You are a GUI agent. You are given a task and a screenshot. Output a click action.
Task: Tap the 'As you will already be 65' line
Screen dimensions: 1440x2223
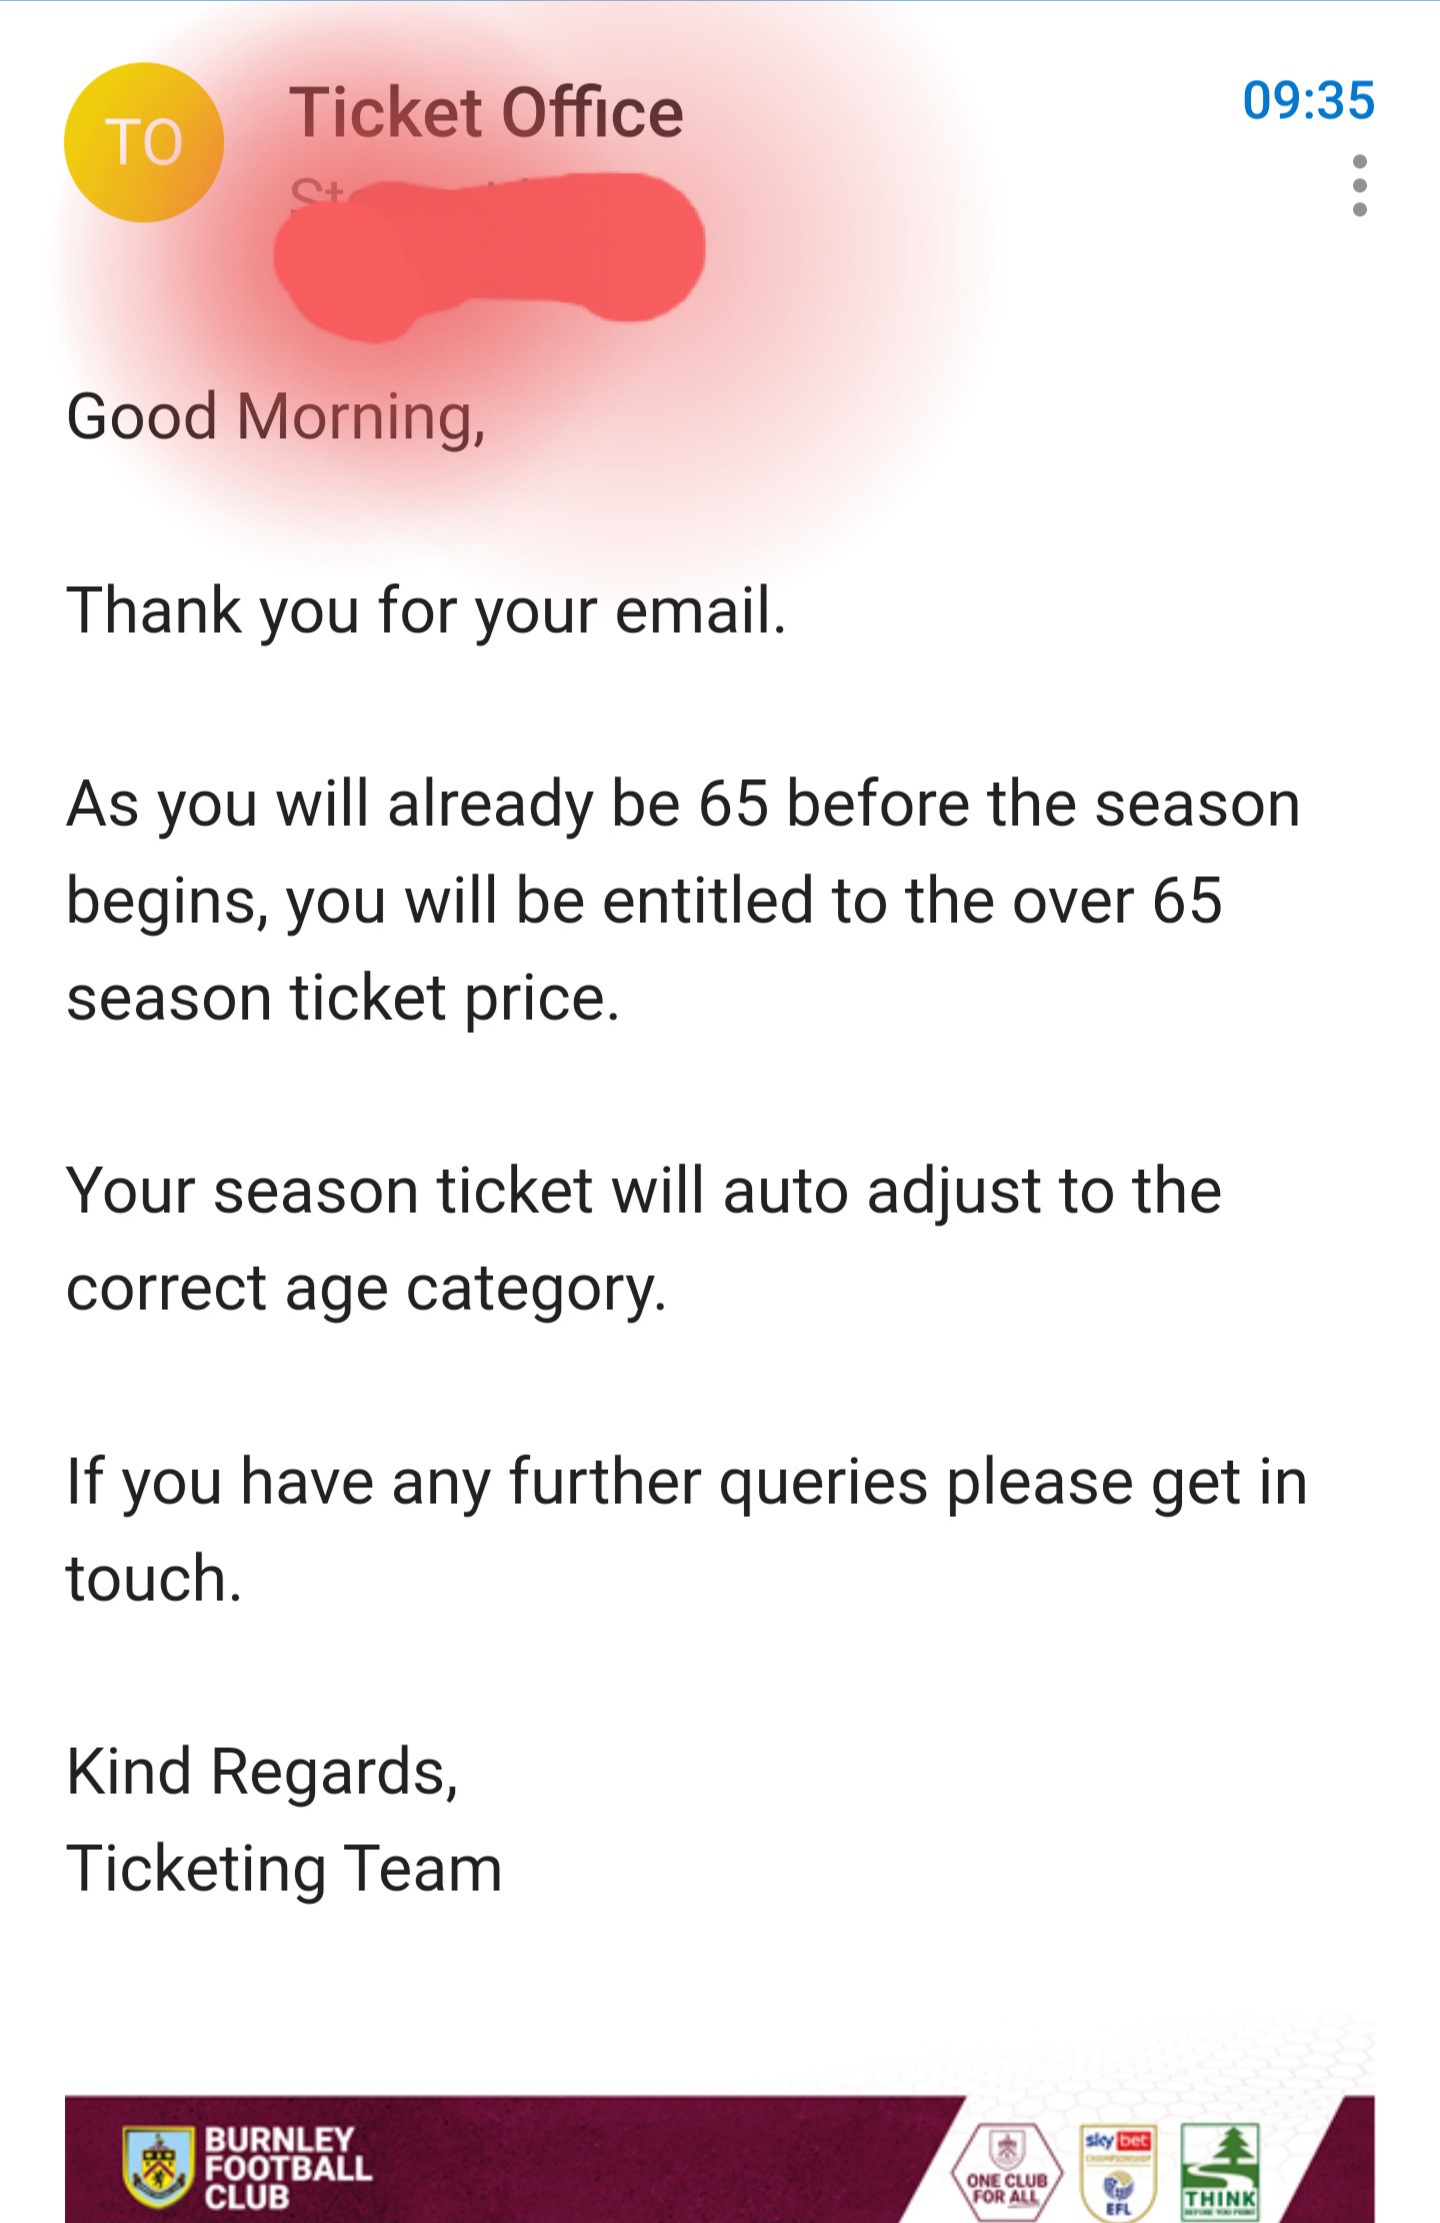coord(683,804)
